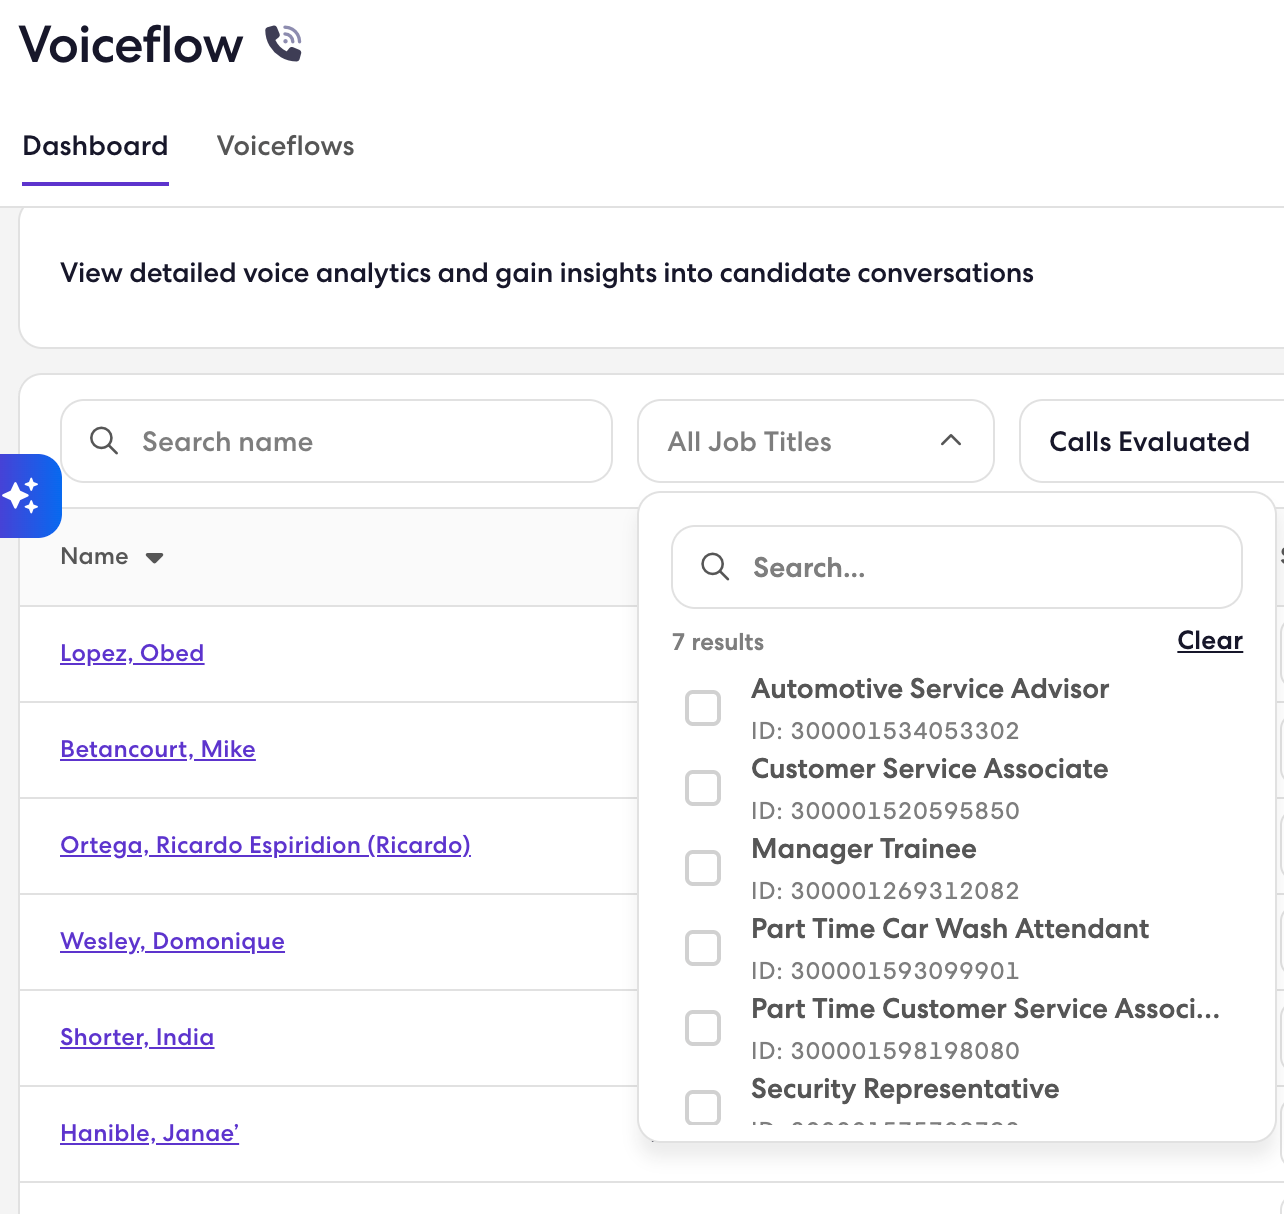Open the Voiceflows tab

pyautogui.click(x=286, y=146)
